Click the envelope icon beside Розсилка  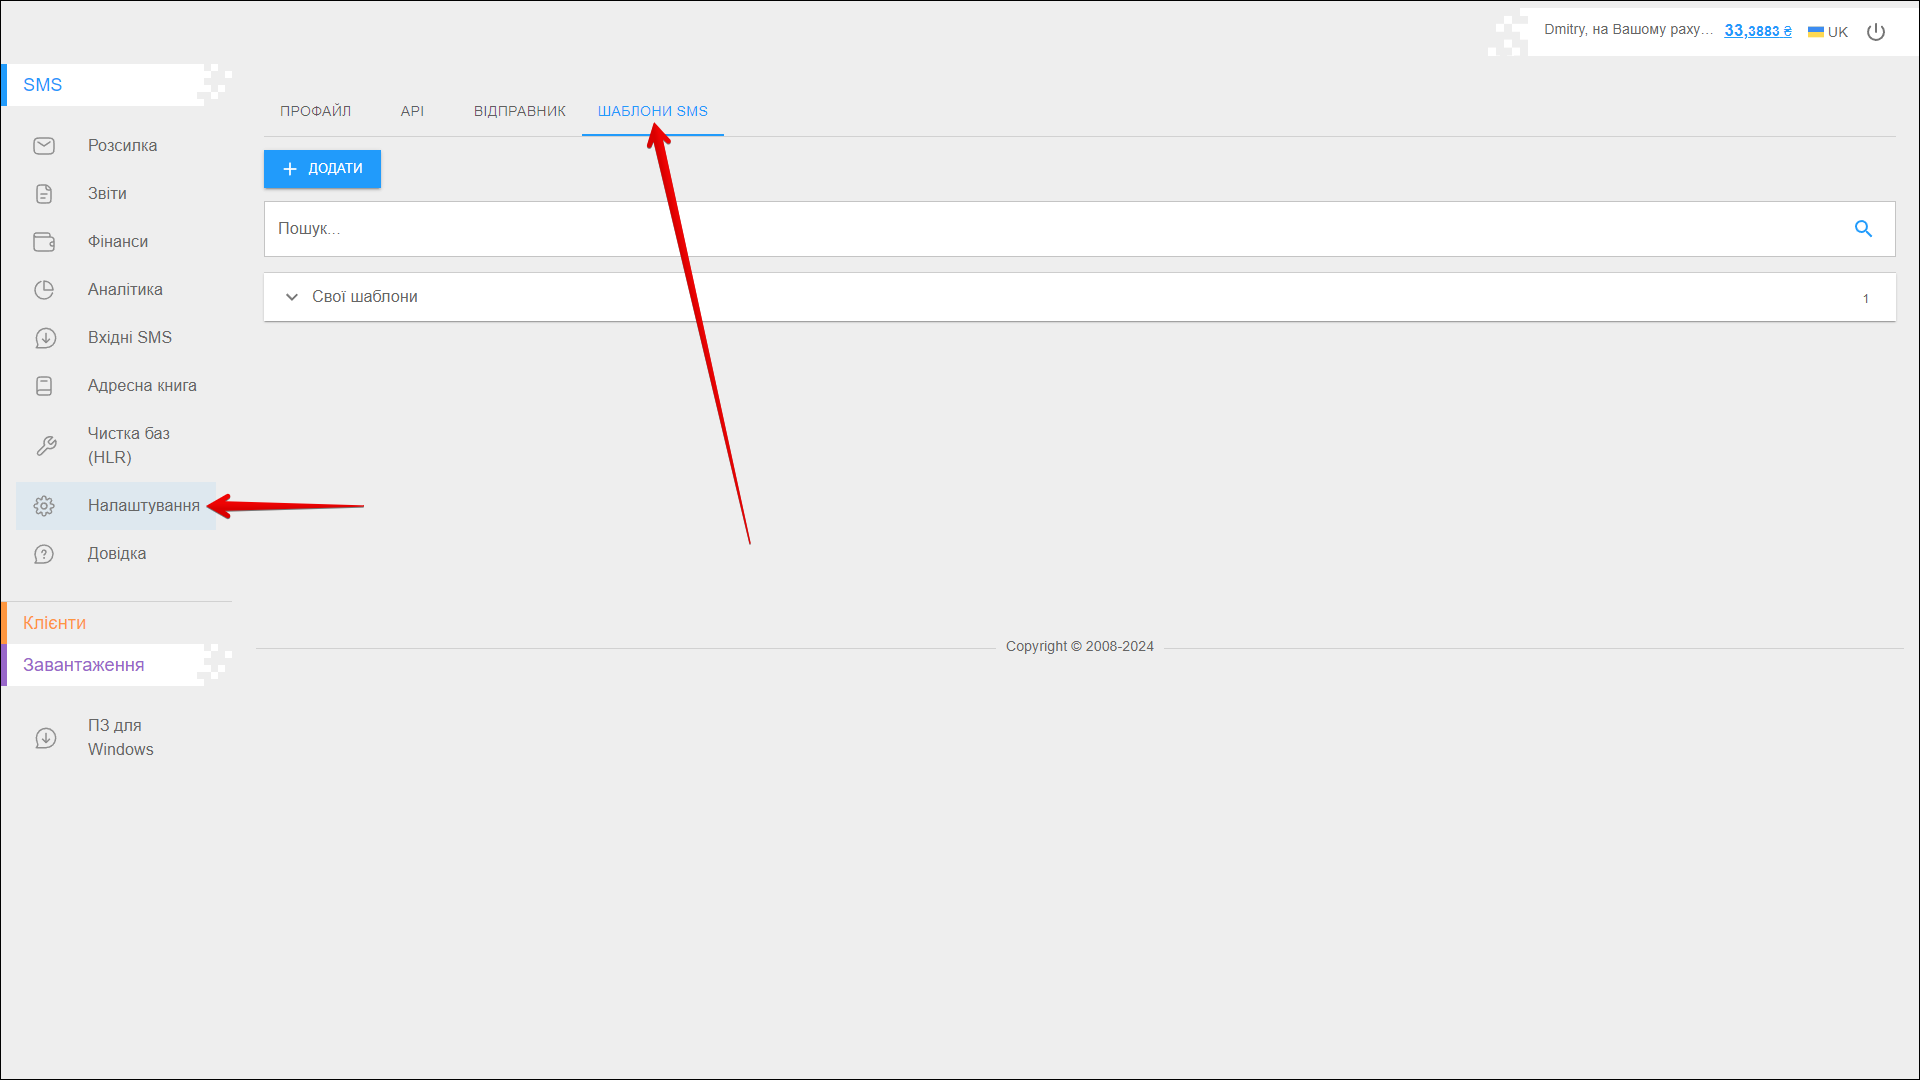44,146
